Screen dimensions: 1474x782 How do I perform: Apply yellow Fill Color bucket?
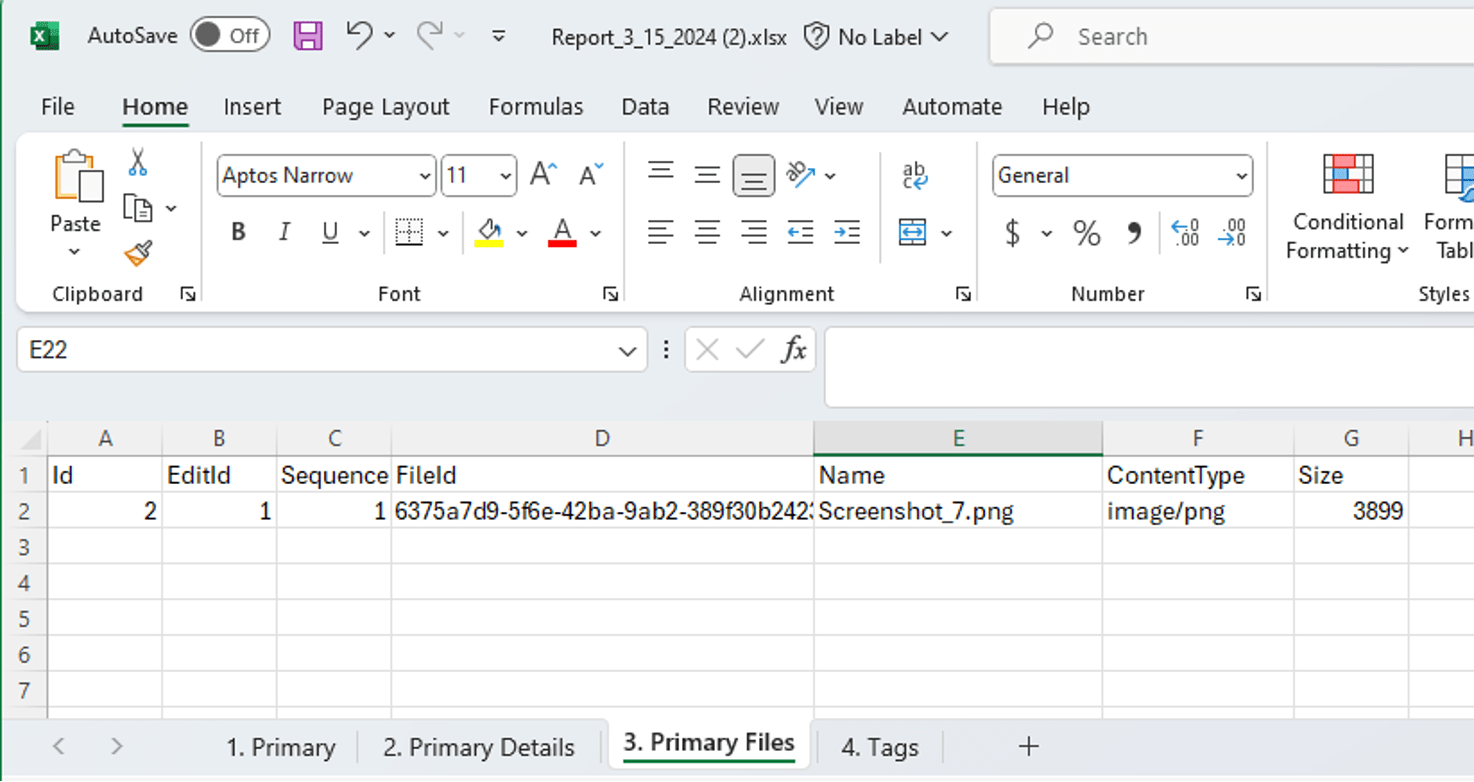489,233
